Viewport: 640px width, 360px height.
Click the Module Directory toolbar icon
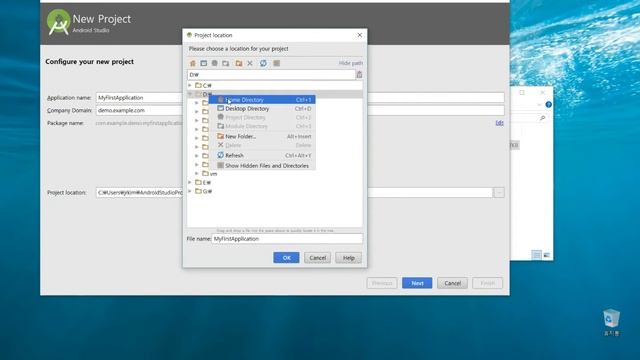point(225,63)
